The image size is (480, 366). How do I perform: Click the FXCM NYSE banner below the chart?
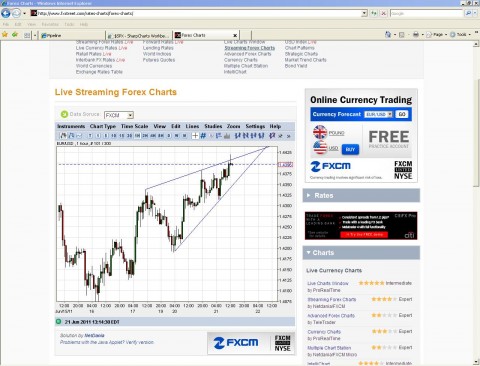pyautogui.click(x=251, y=343)
